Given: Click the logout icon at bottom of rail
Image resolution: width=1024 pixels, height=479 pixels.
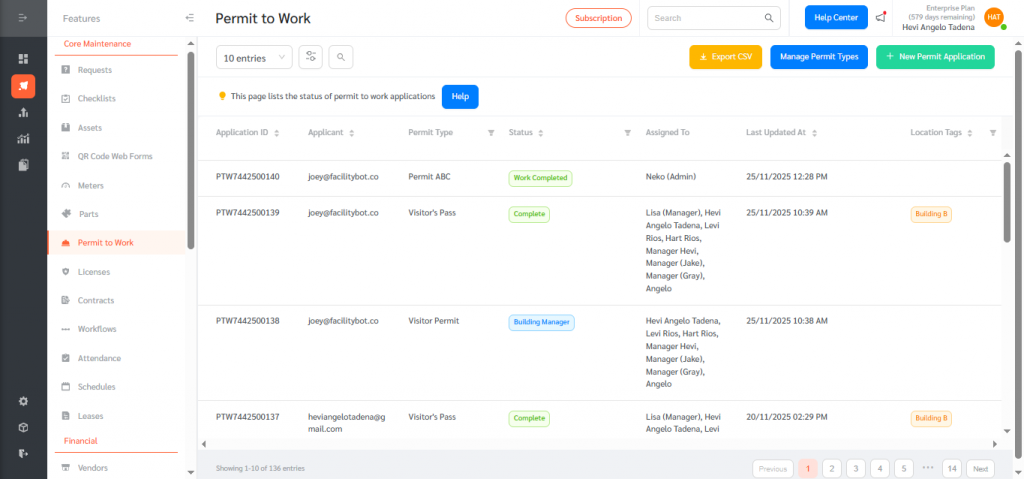Looking at the screenshot, I should 23,453.
